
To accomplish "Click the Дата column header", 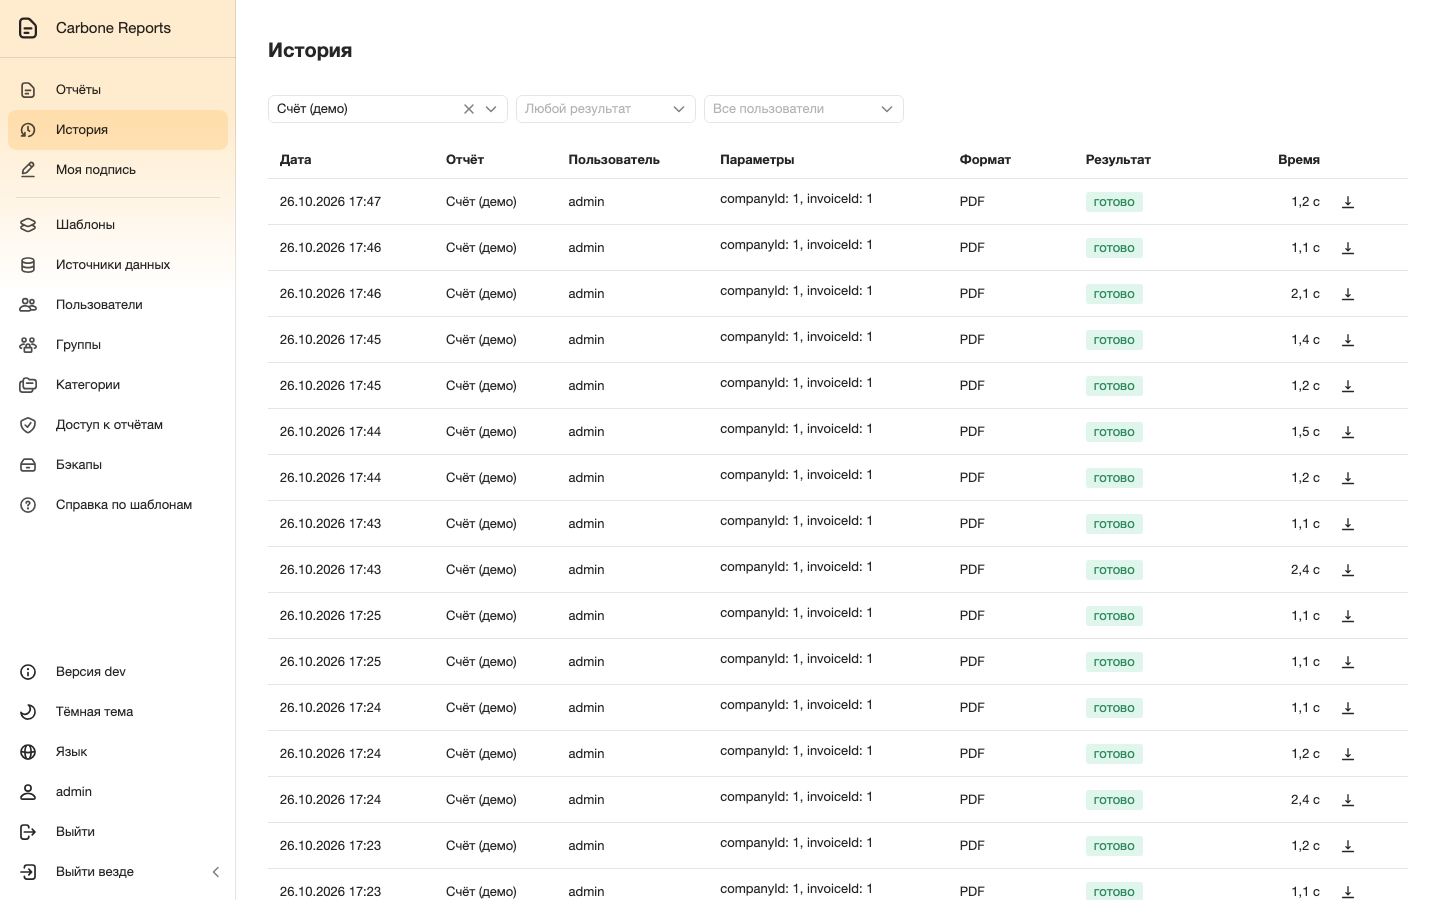I will tap(296, 160).
